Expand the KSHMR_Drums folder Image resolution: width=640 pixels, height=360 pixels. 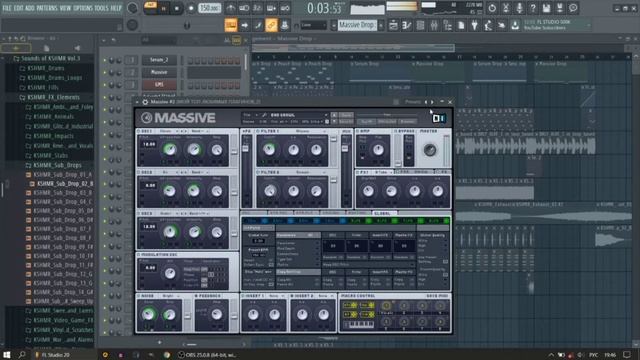45,68
